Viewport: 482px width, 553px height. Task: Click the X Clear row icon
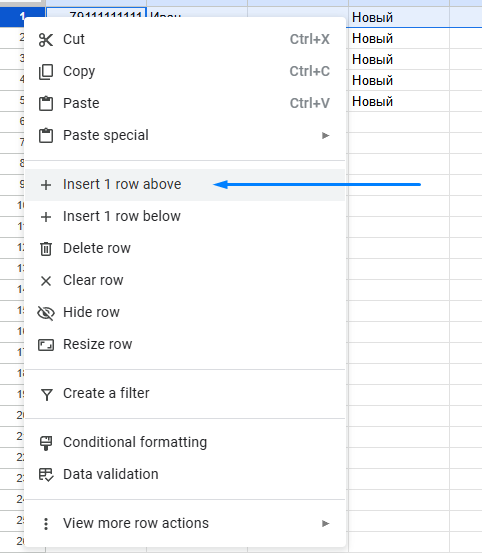46,281
